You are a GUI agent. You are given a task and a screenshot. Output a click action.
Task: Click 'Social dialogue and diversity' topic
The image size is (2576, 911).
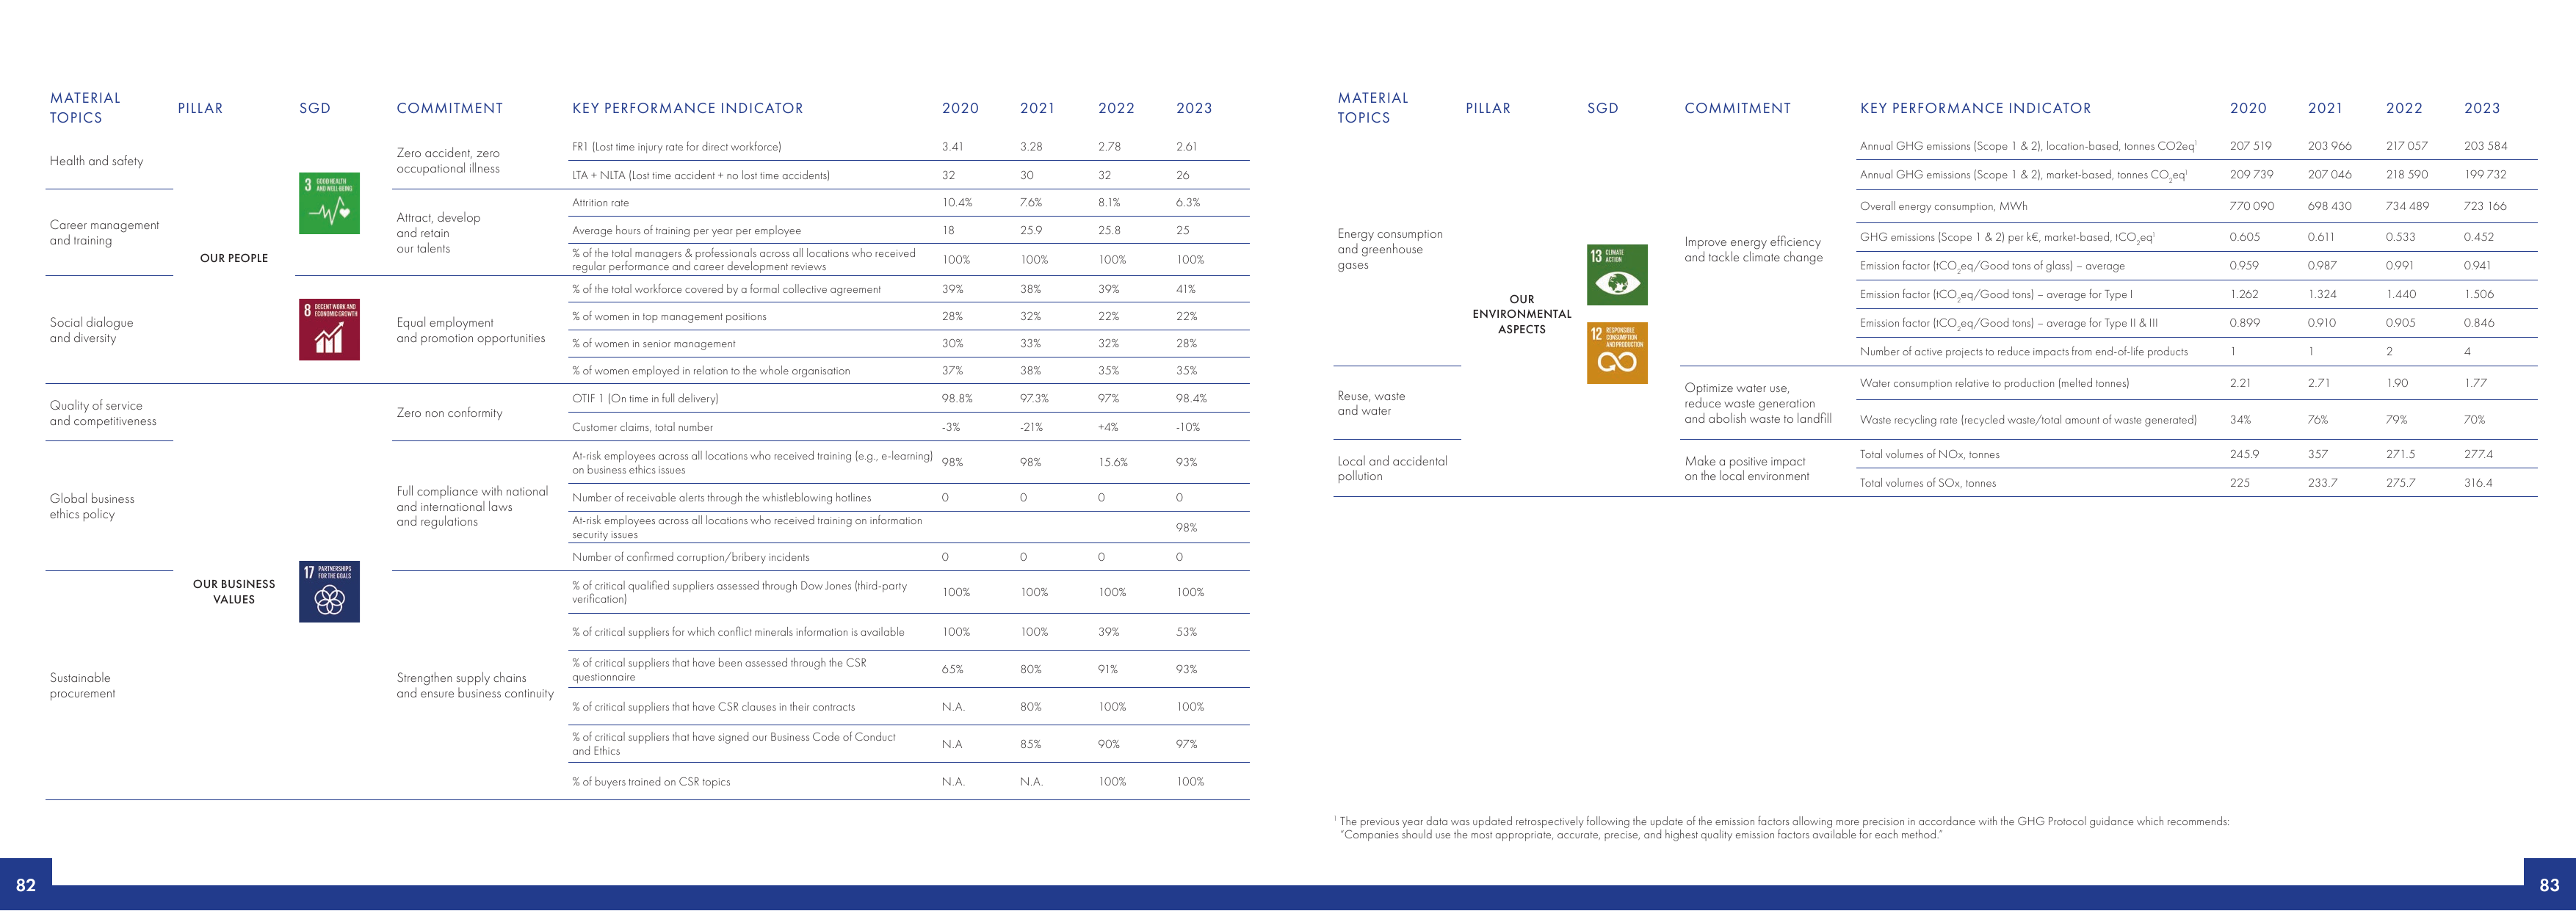pos(91,330)
